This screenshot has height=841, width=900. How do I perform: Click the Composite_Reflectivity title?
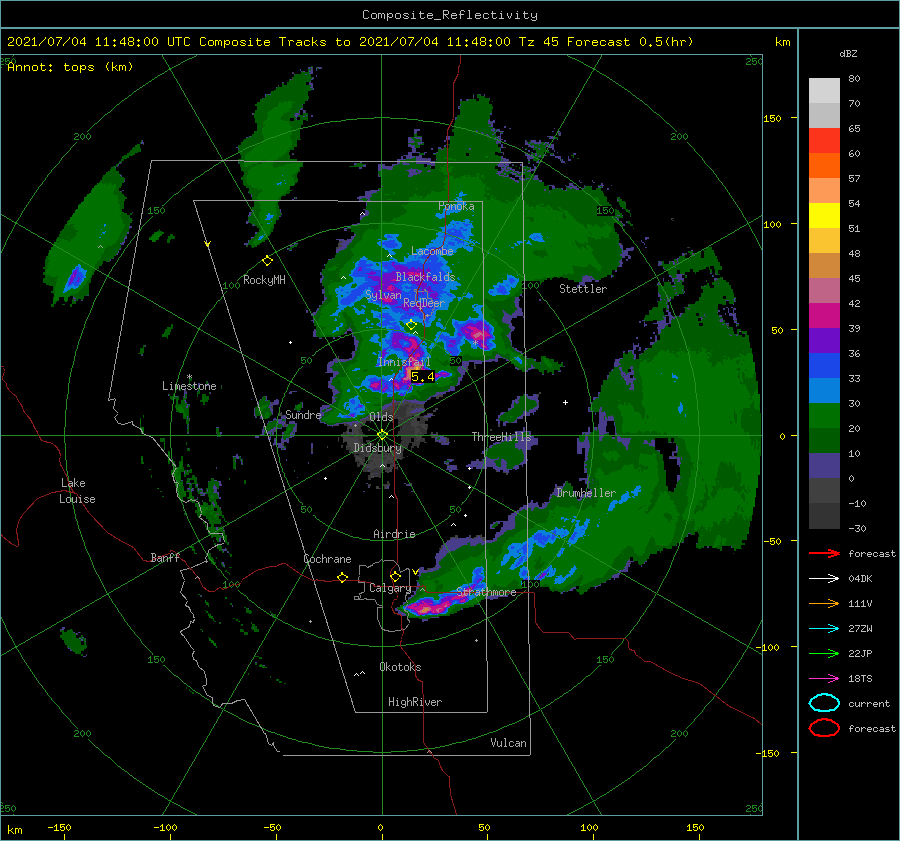tap(450, 15)
